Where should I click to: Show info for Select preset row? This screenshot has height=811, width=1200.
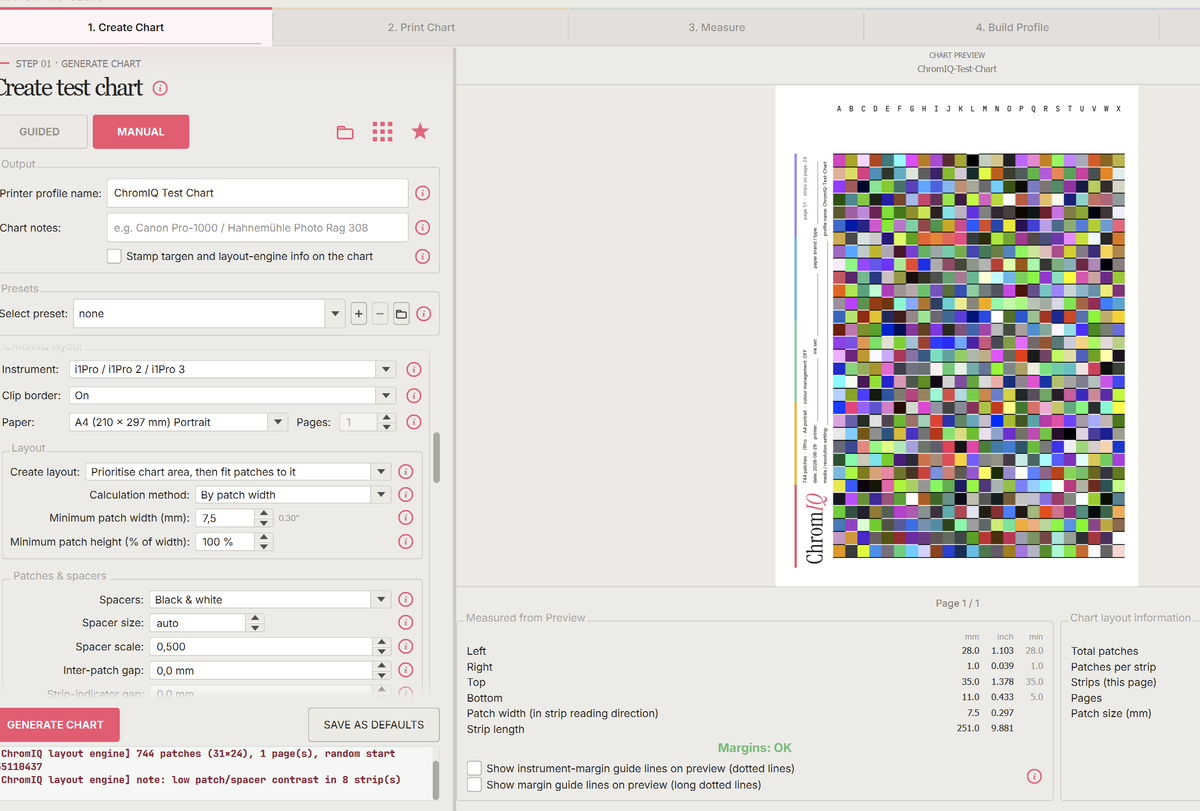[423, 314]
